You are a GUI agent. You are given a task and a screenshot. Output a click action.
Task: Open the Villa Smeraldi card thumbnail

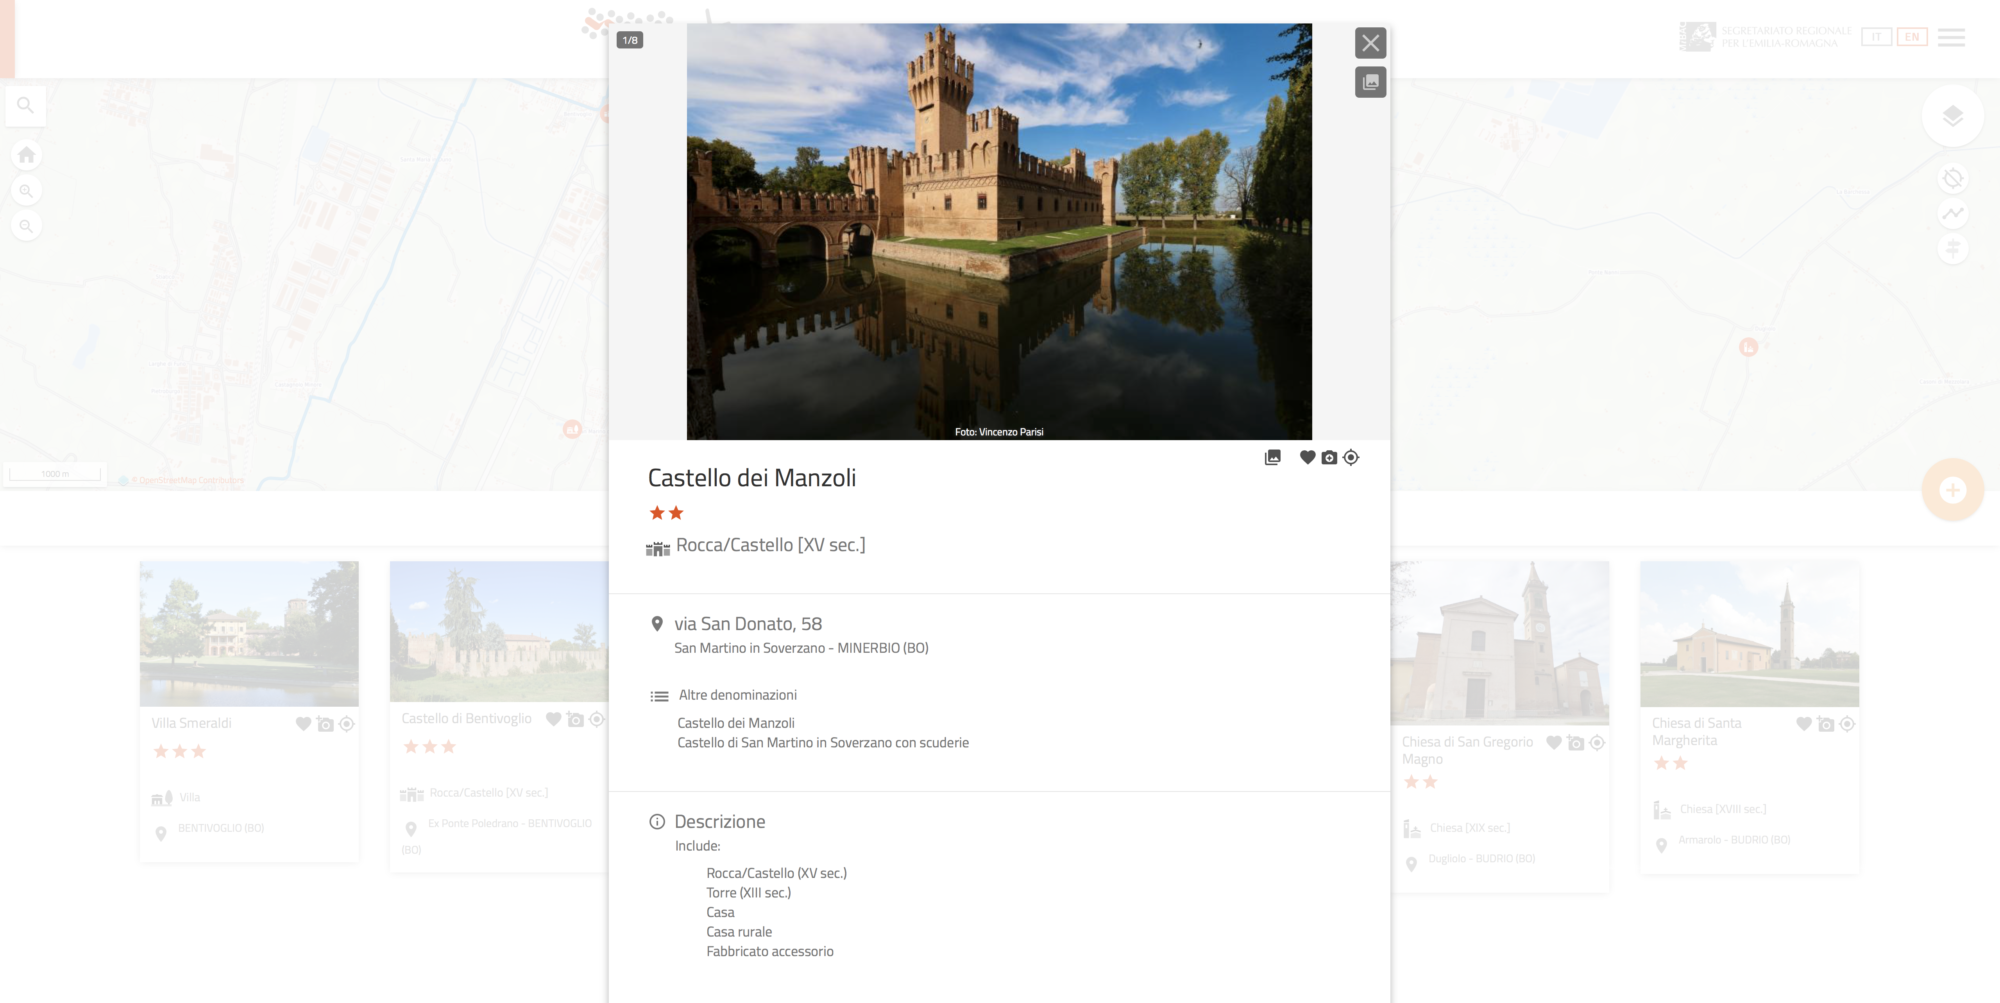[x=249, y=634]
